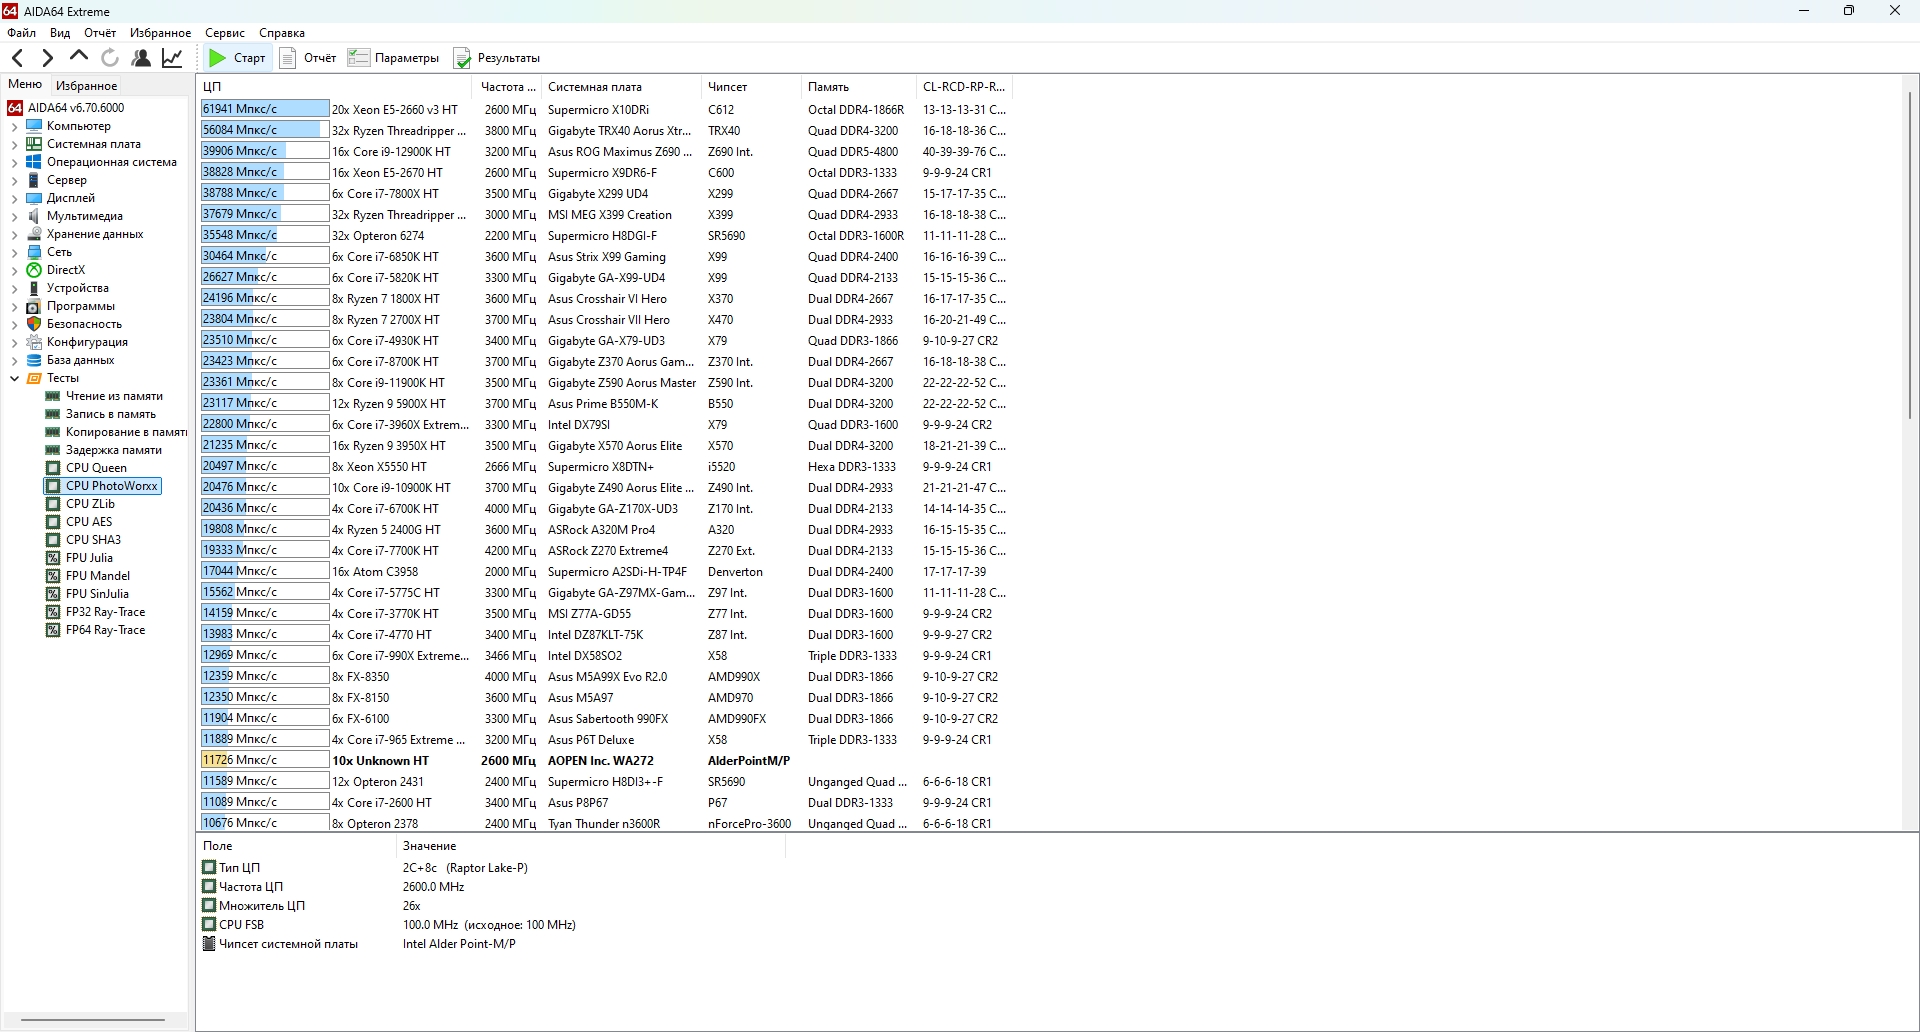Viewport: 1920px width, 1032px height.
Task: Select CPU Queen test icon
Action: click(x=53, y=468)
